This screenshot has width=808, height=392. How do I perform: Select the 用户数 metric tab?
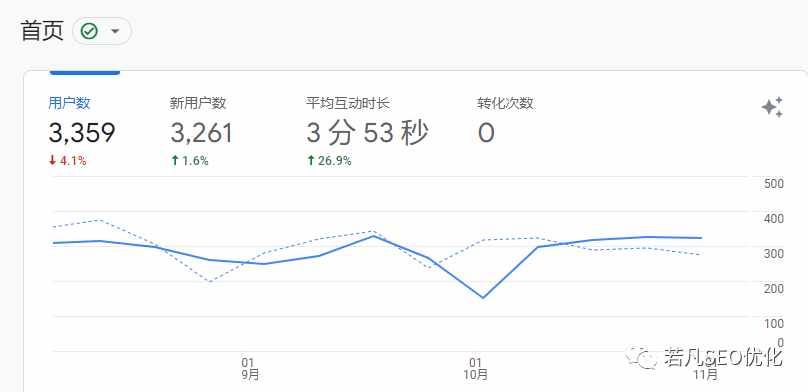point(69,104)
